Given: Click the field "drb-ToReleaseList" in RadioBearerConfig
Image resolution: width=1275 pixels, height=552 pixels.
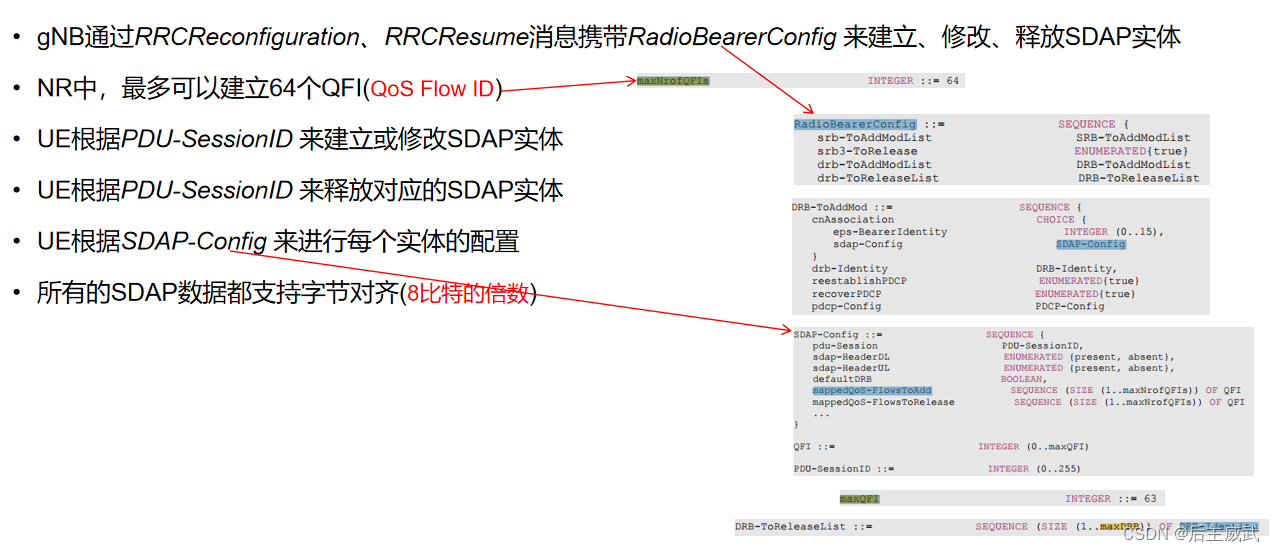Looking at the screenshot, I should (x=878, y=178).
